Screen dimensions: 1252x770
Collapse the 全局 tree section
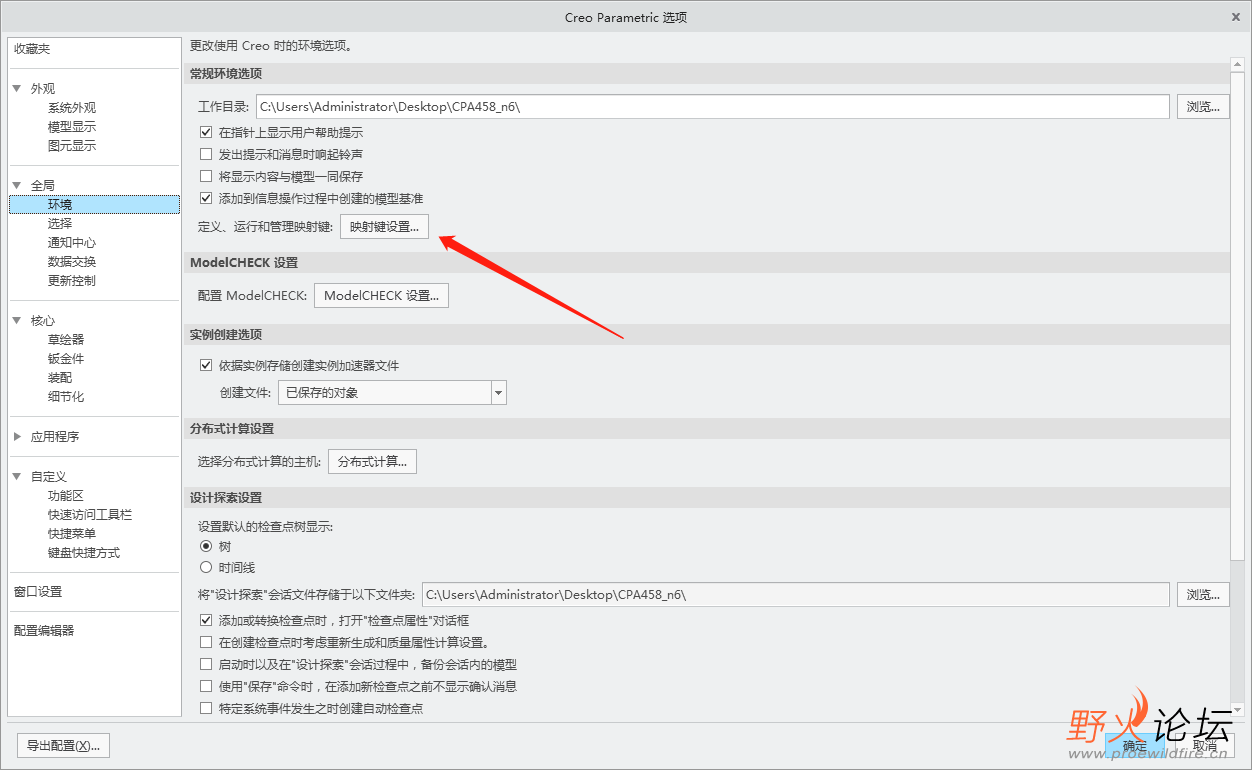[x=17, y=185]
